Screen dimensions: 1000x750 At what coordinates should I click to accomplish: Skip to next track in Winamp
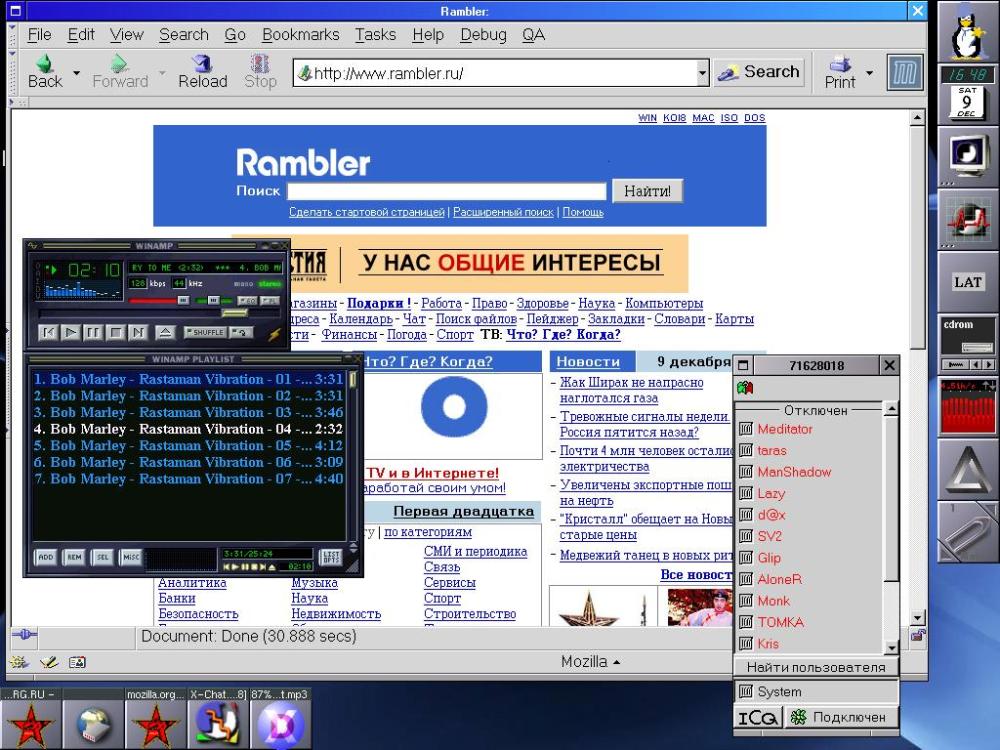point(138,332)
